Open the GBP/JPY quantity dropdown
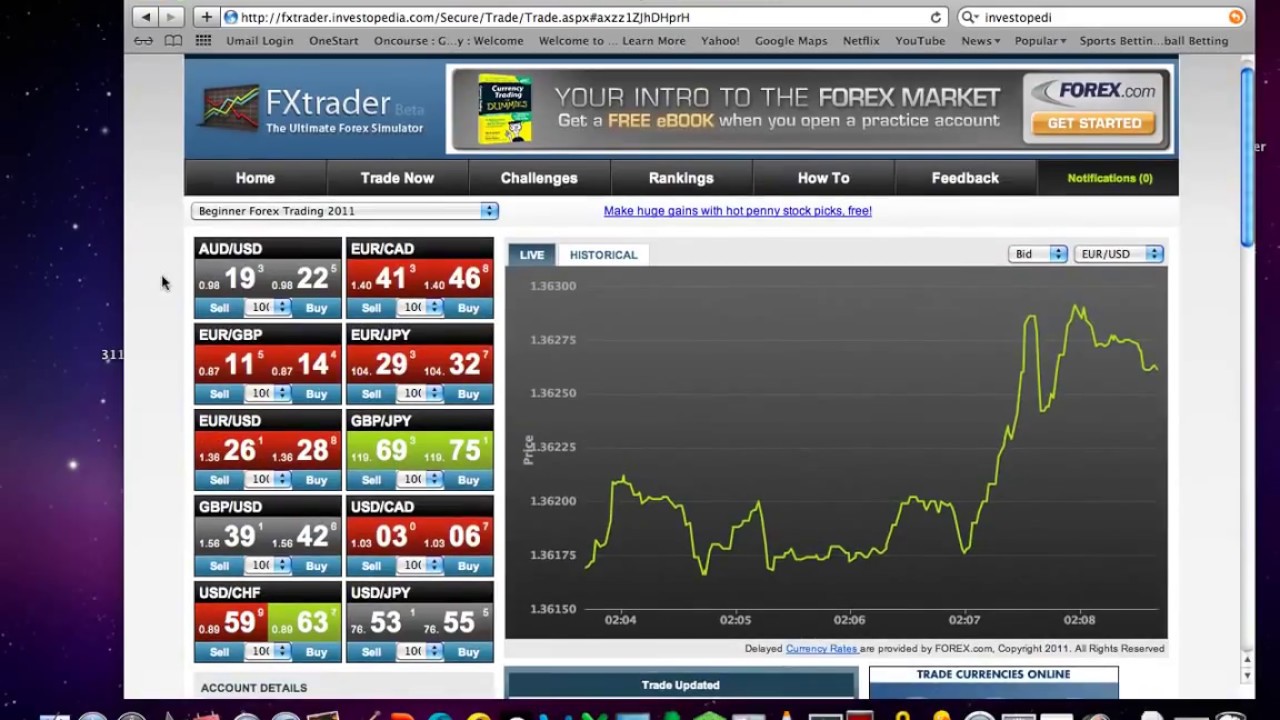The width and height of the screenshot is (1280, 720). click(421, 479)
